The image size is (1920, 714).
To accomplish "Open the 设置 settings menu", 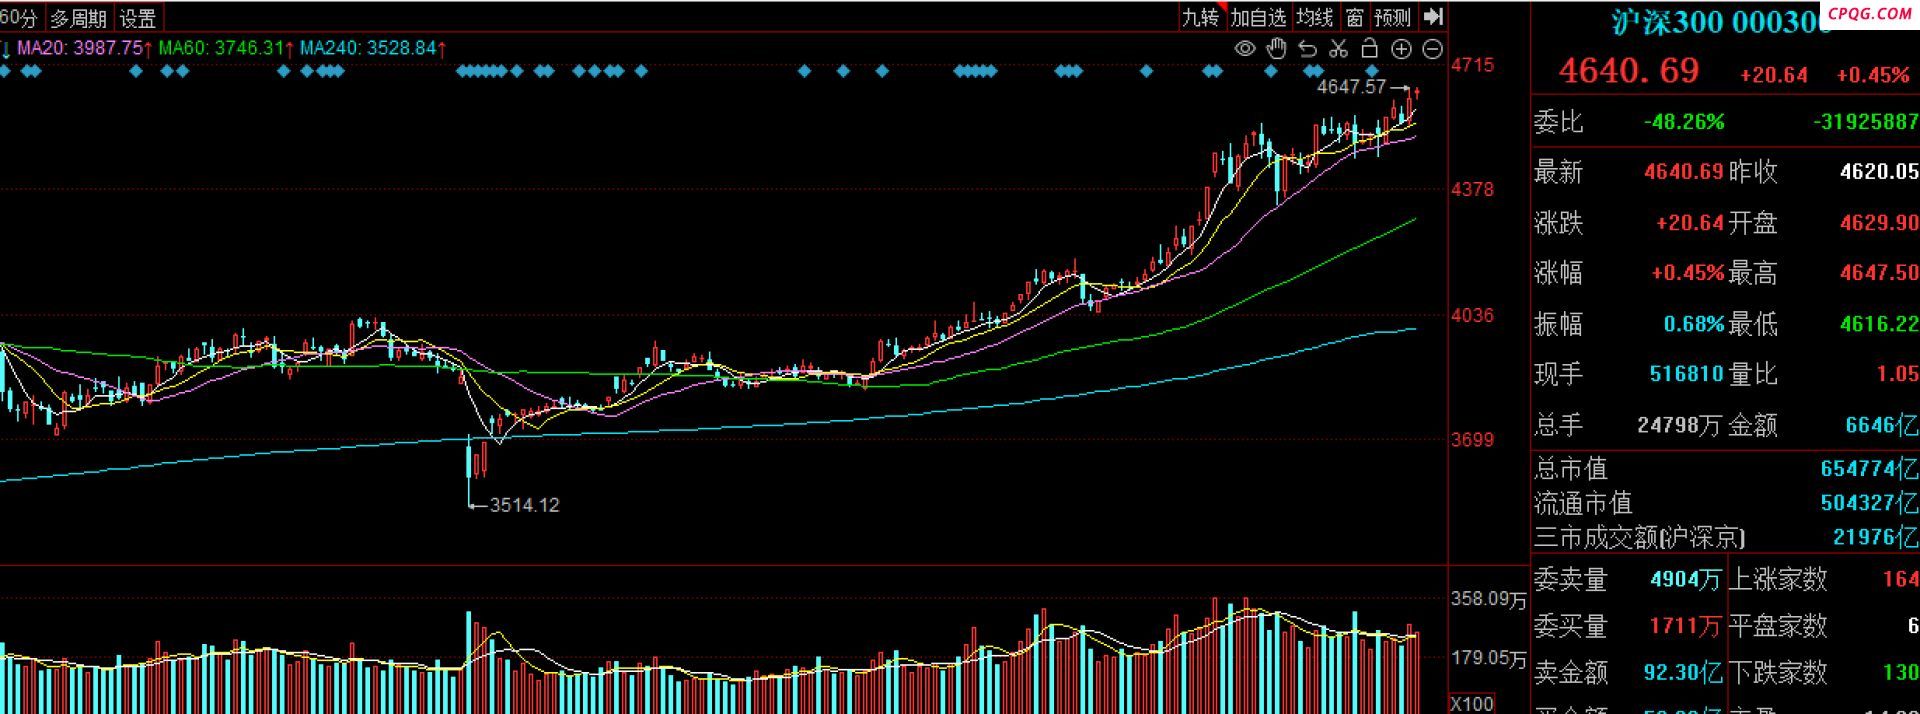I will pos(138,18).
